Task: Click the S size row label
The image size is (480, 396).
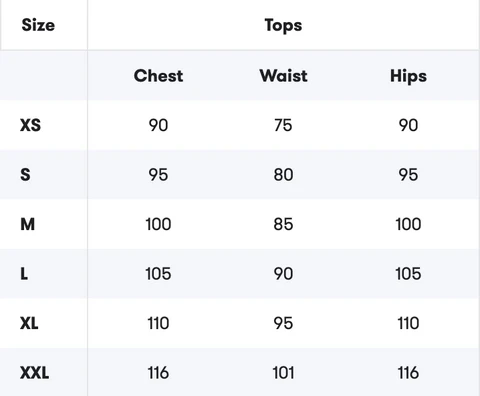Action: click(25, 175)
